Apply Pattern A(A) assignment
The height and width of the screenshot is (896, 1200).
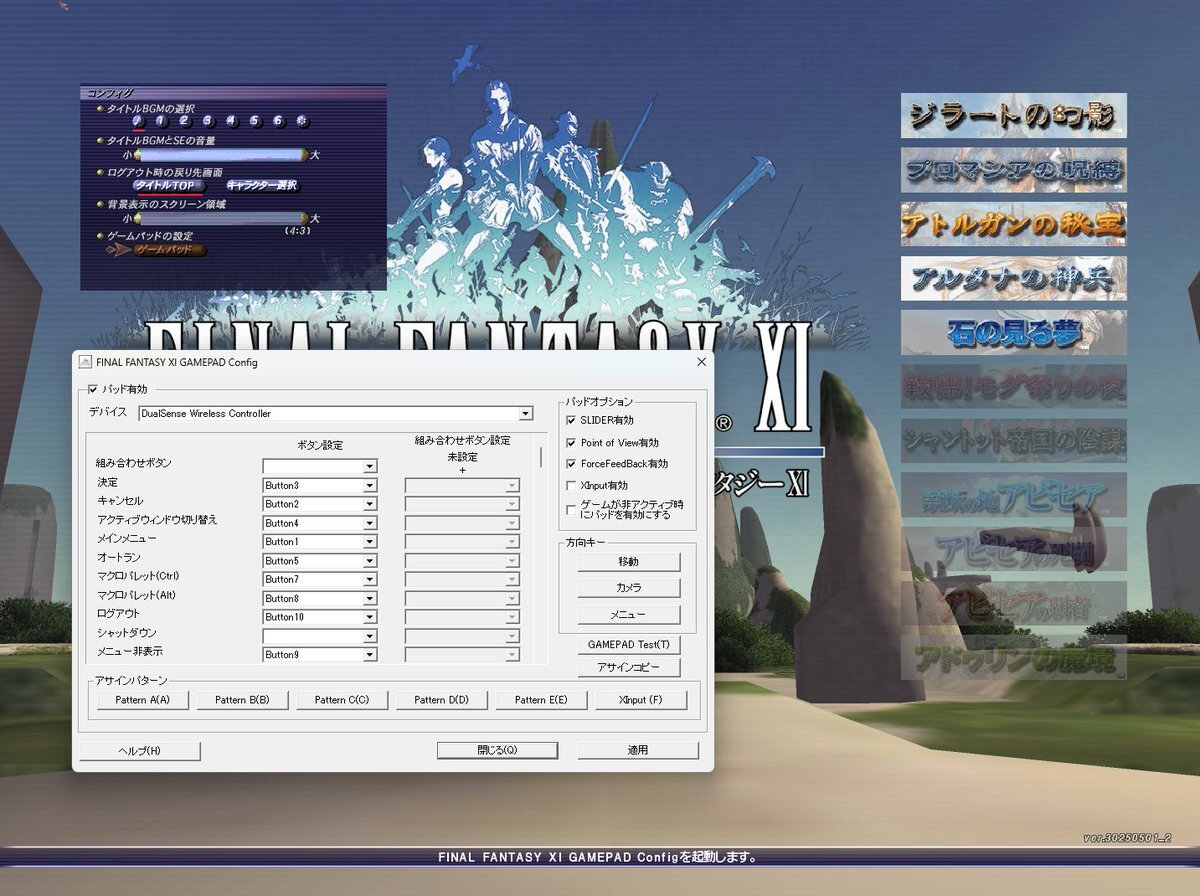[143, 700]
